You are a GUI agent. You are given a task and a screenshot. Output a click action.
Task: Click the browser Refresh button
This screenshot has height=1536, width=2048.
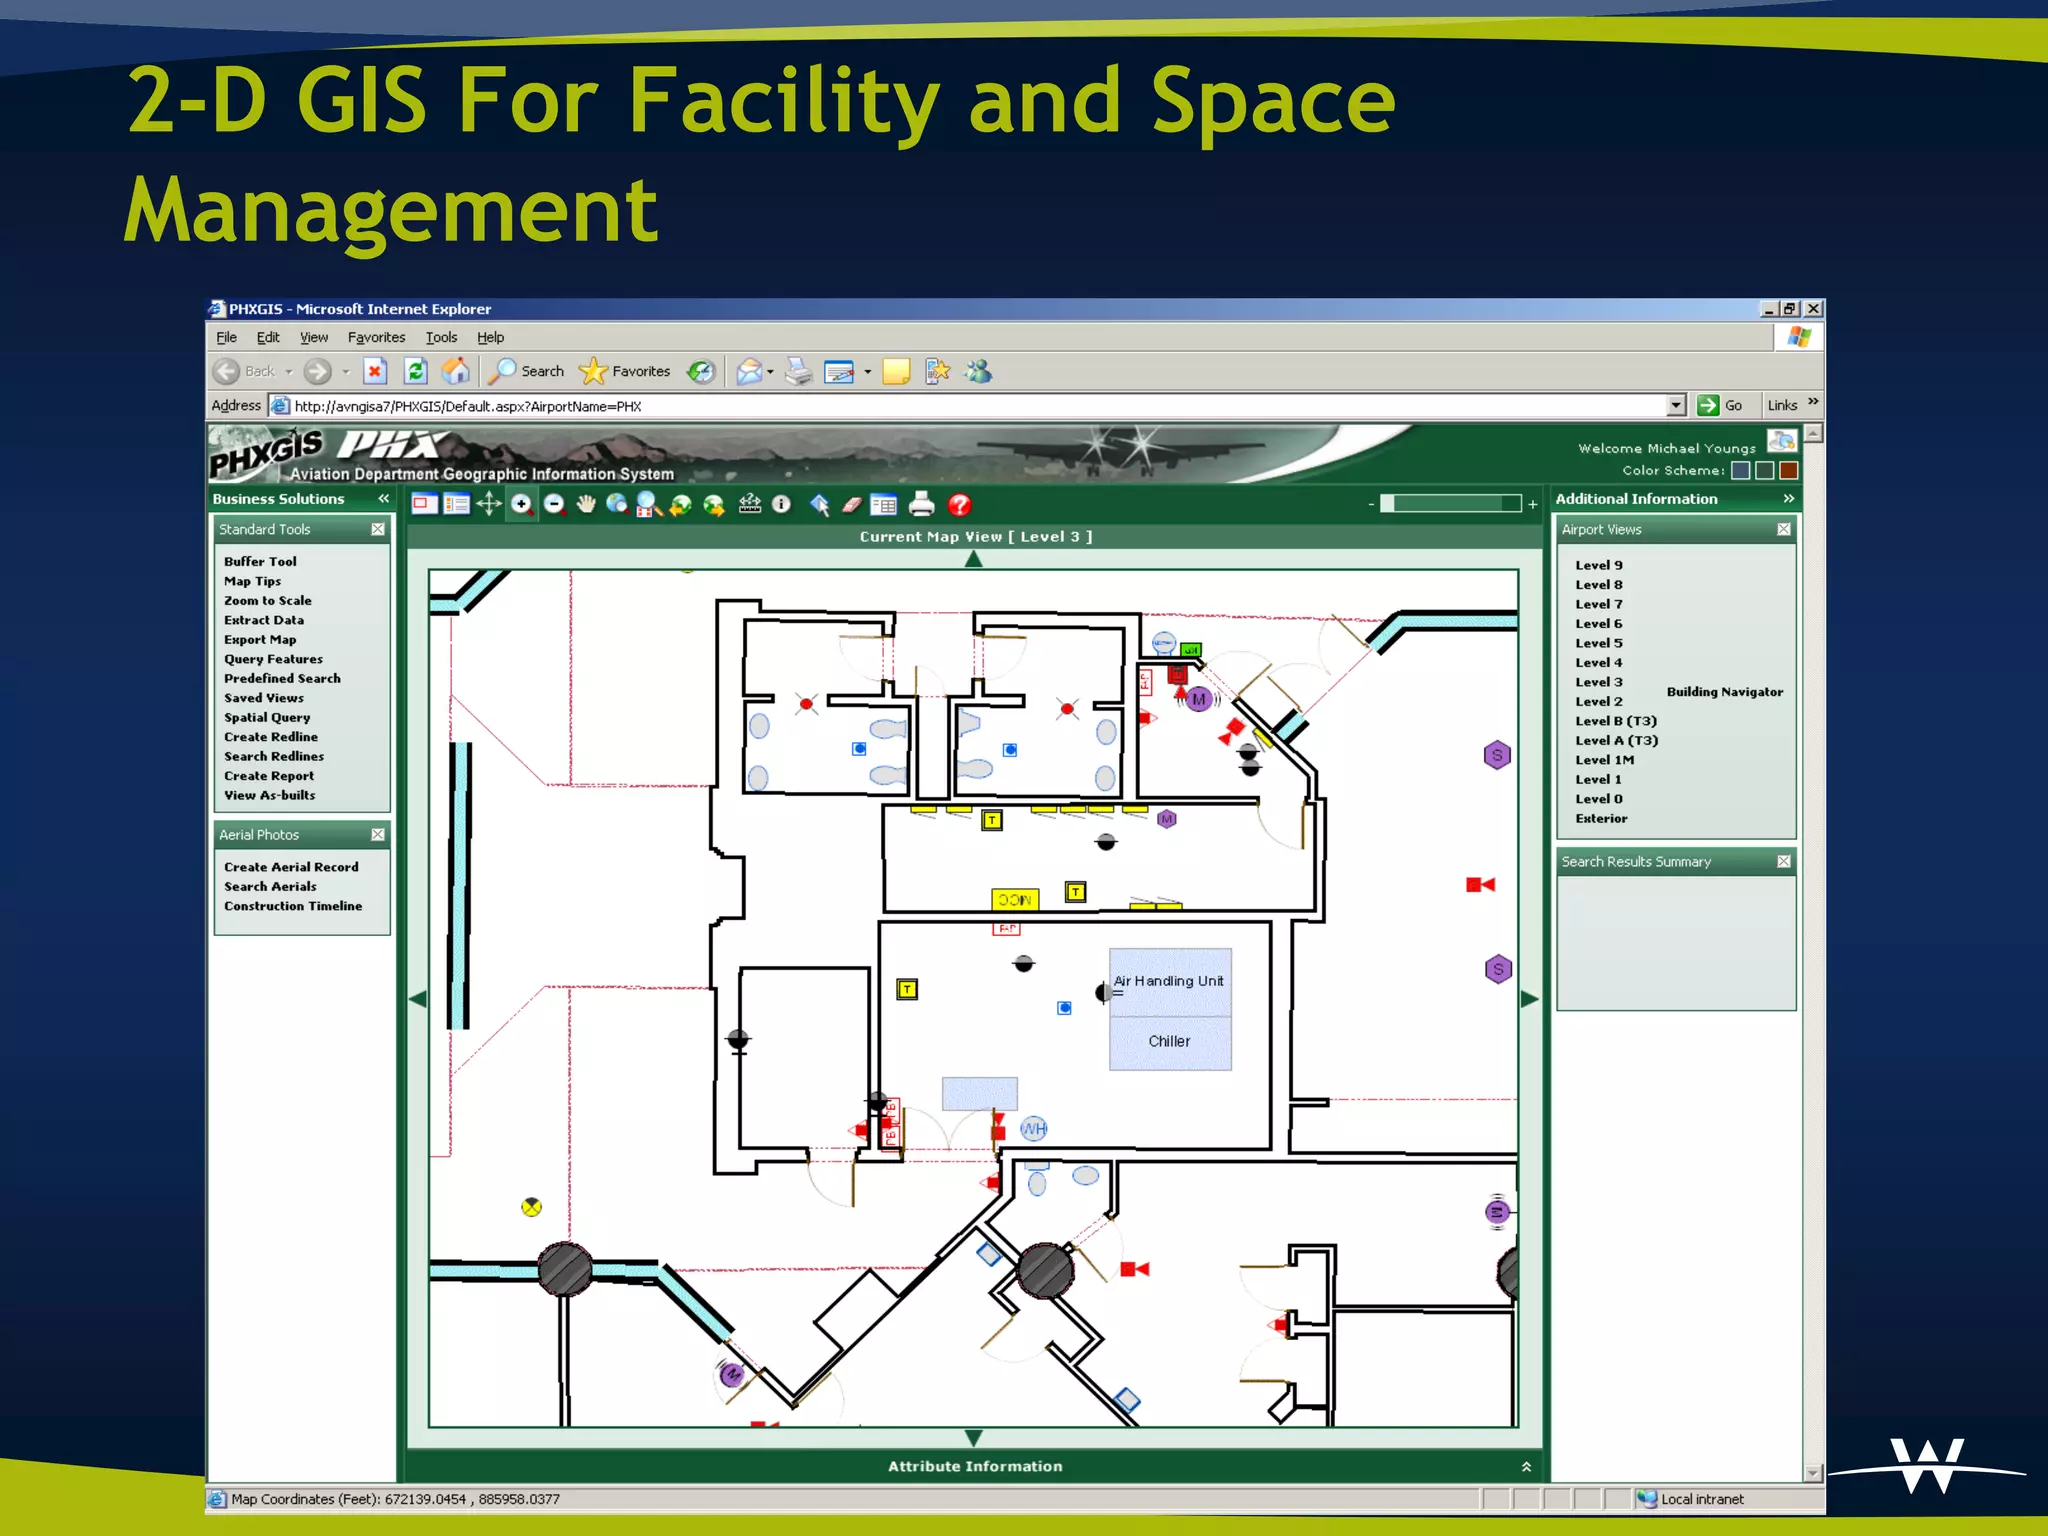pos(416,371)
